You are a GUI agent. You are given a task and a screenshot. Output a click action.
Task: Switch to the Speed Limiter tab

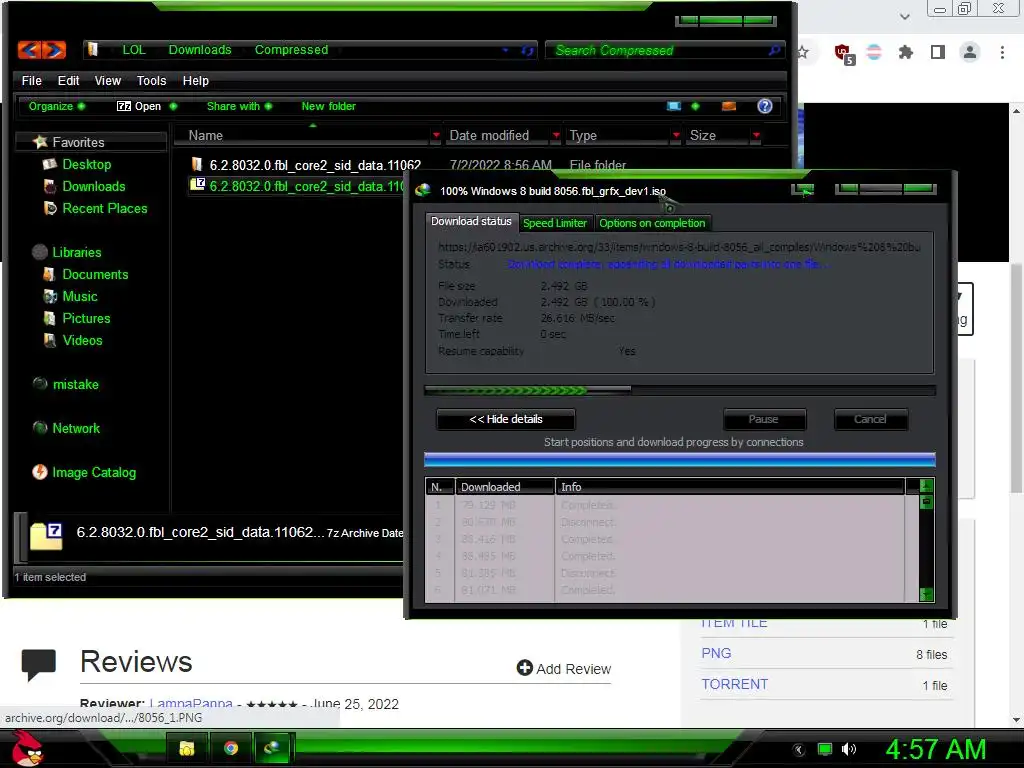click(555, 223)
